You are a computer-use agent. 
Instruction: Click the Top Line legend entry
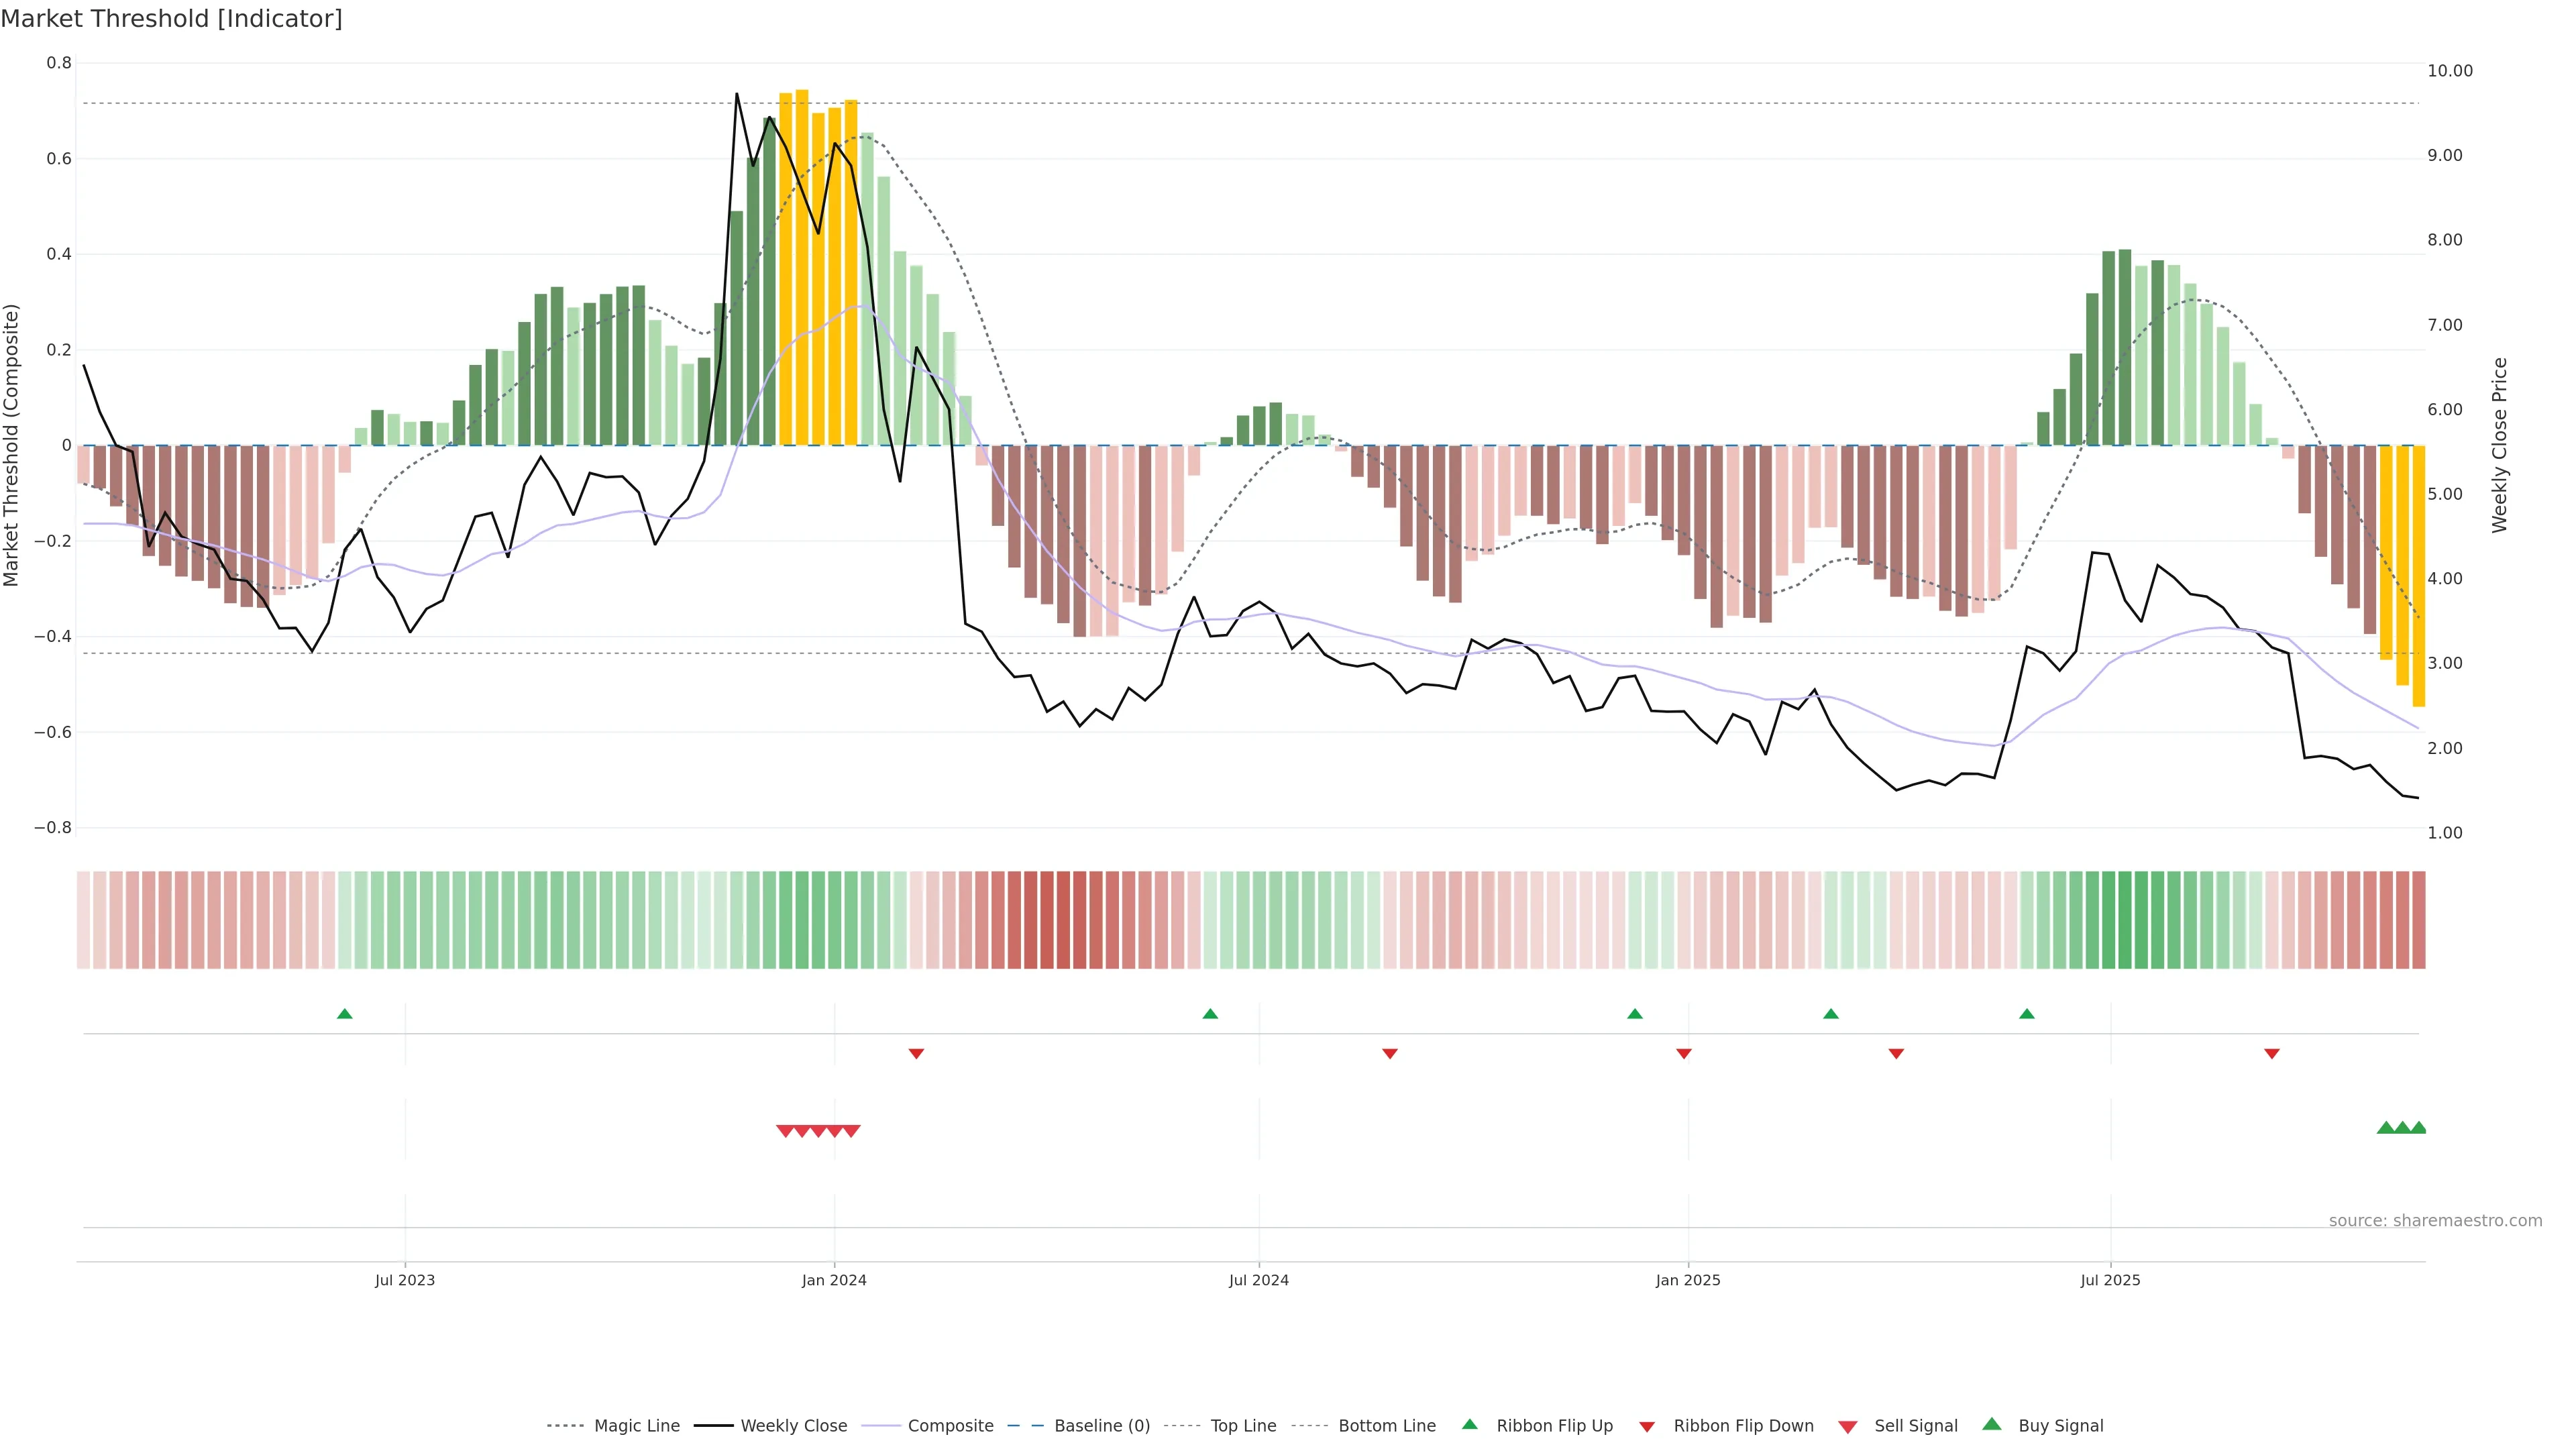coord(1243,1426)
